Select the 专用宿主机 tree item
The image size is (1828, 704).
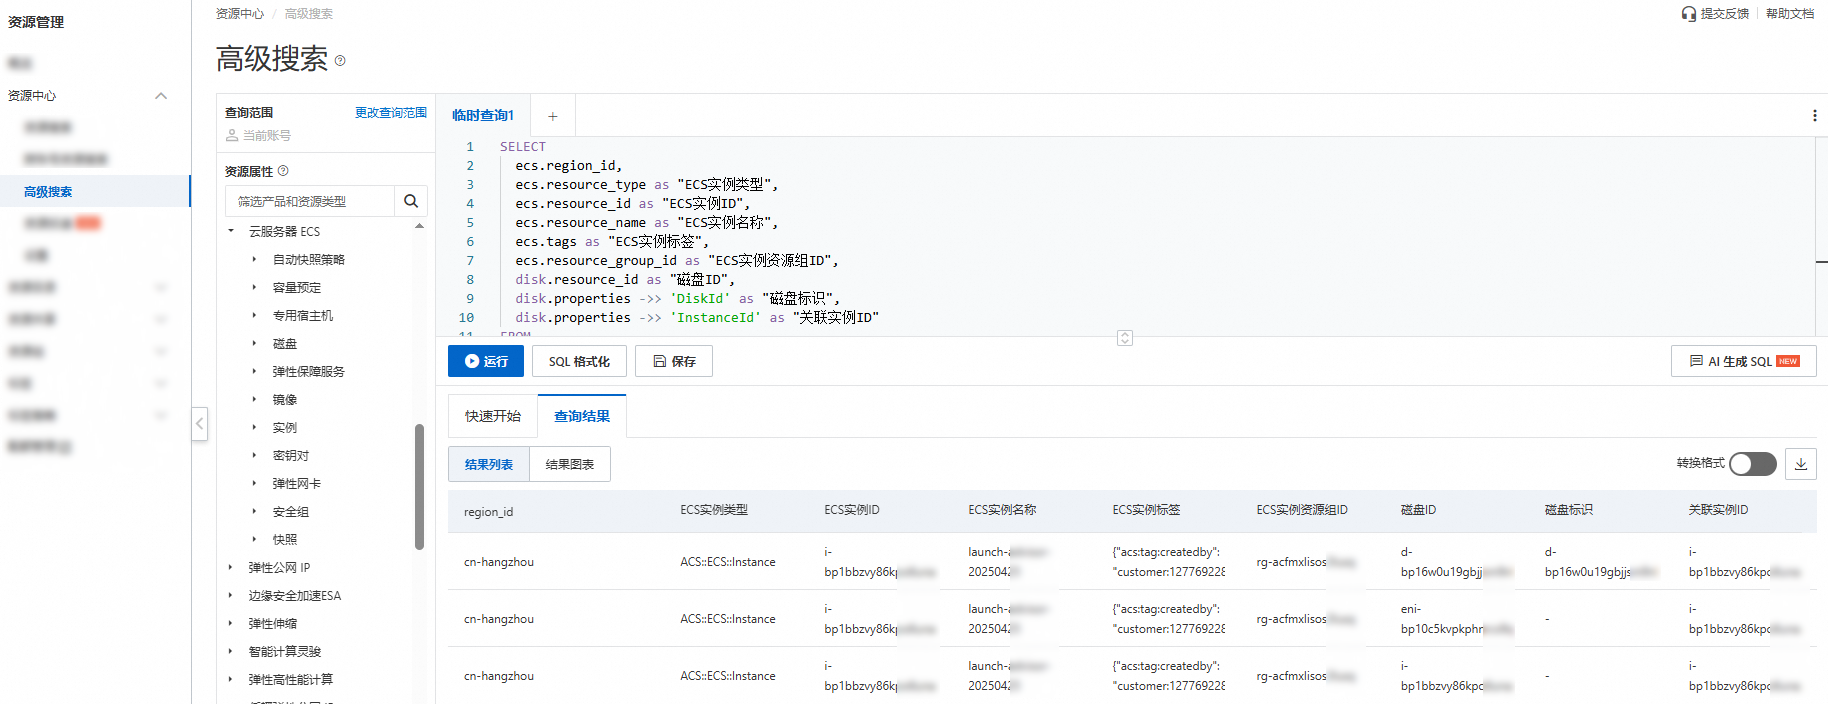[x=303, y=315]
